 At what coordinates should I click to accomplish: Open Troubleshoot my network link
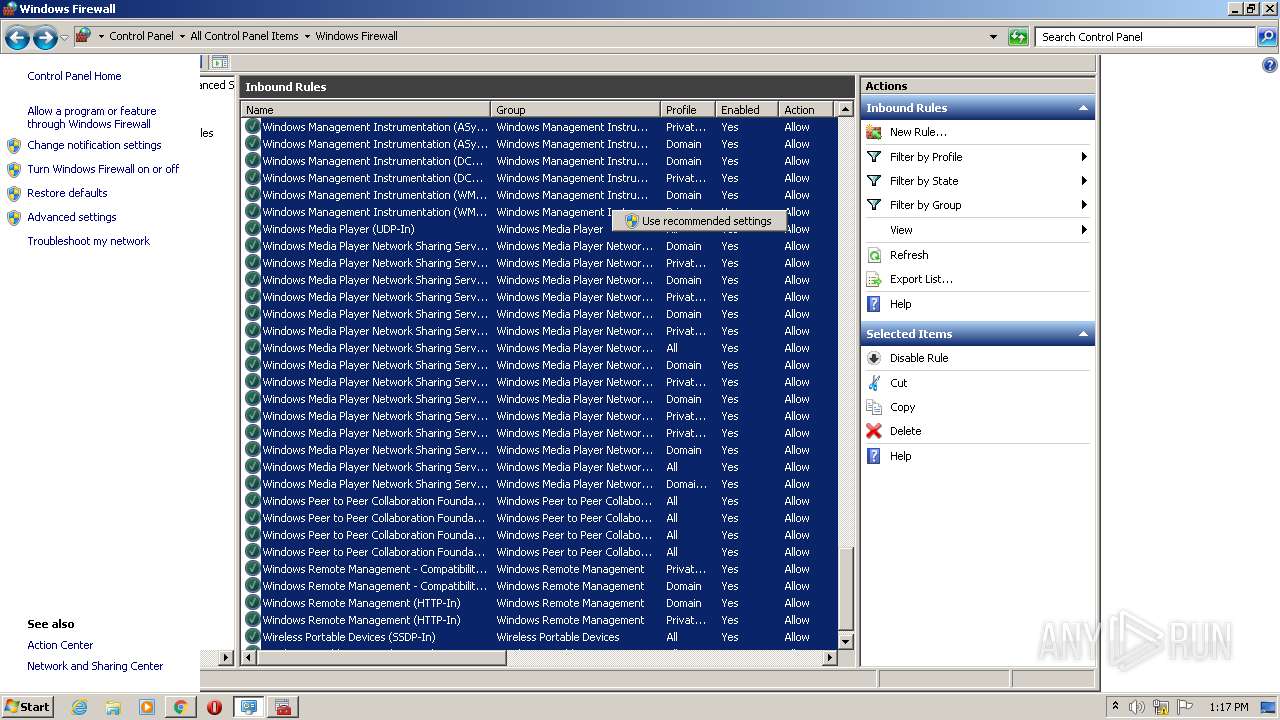[x=88, y=241]
